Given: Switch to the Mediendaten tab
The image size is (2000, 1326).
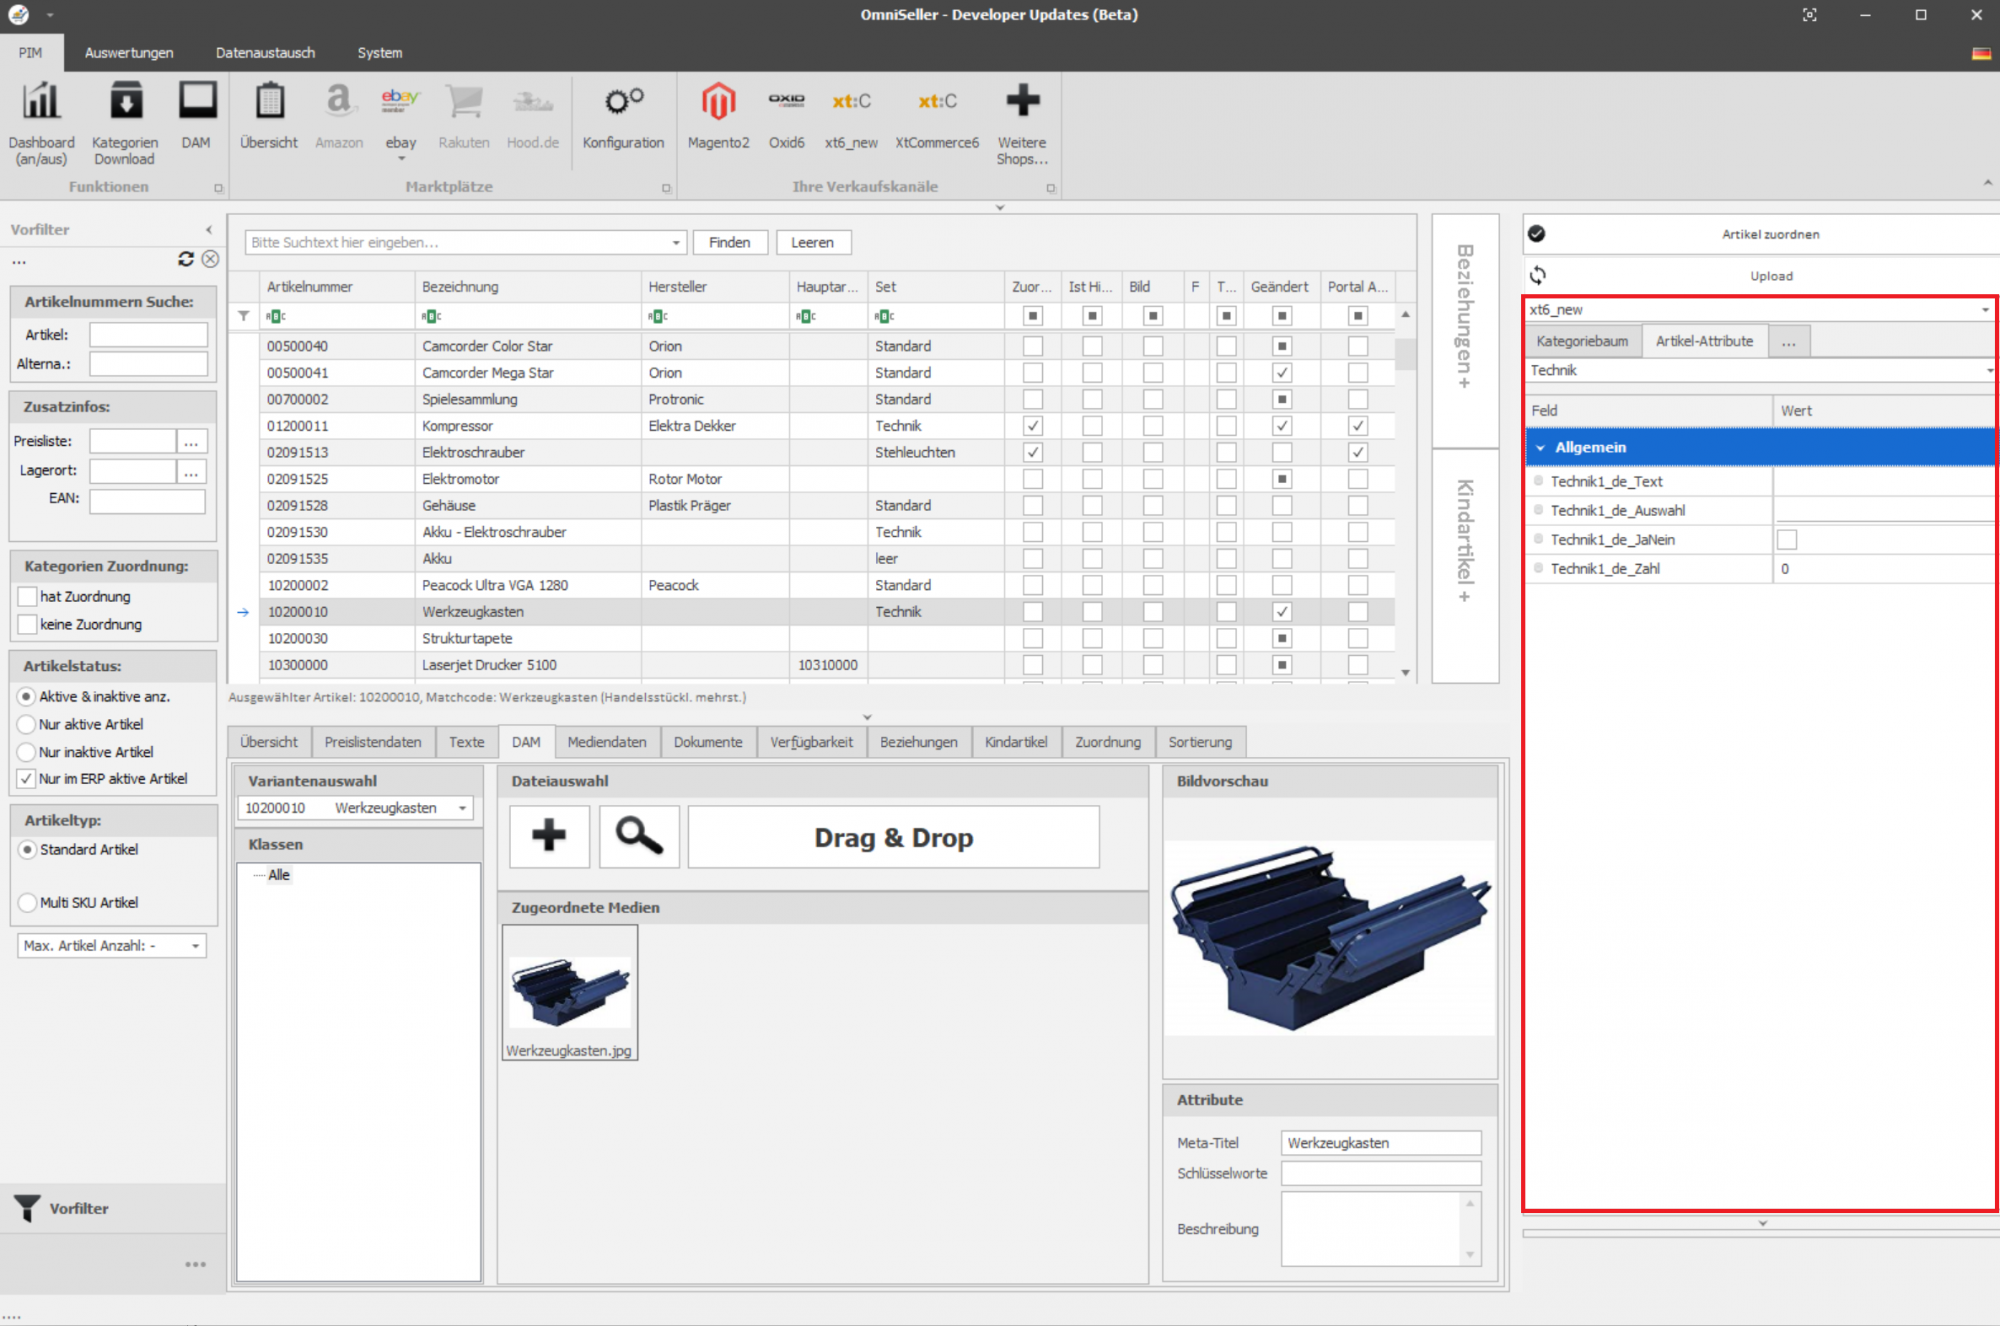Looking at the screenshot, I should [x=606, y=742].
